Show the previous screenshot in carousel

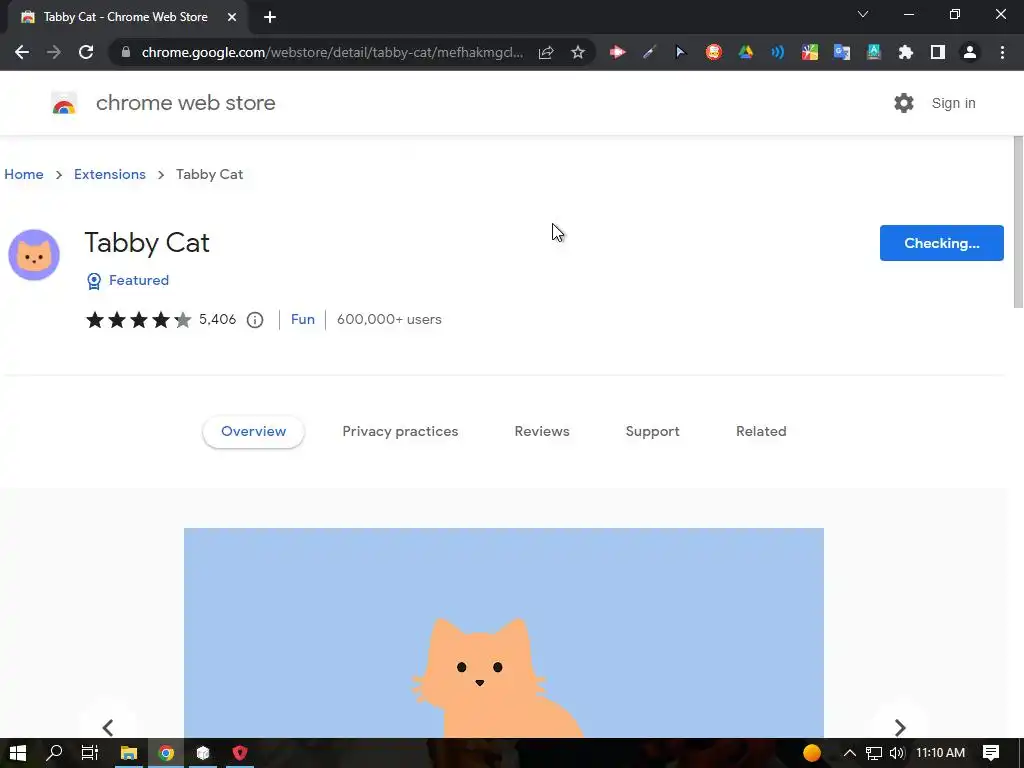(x=108, y=727)
